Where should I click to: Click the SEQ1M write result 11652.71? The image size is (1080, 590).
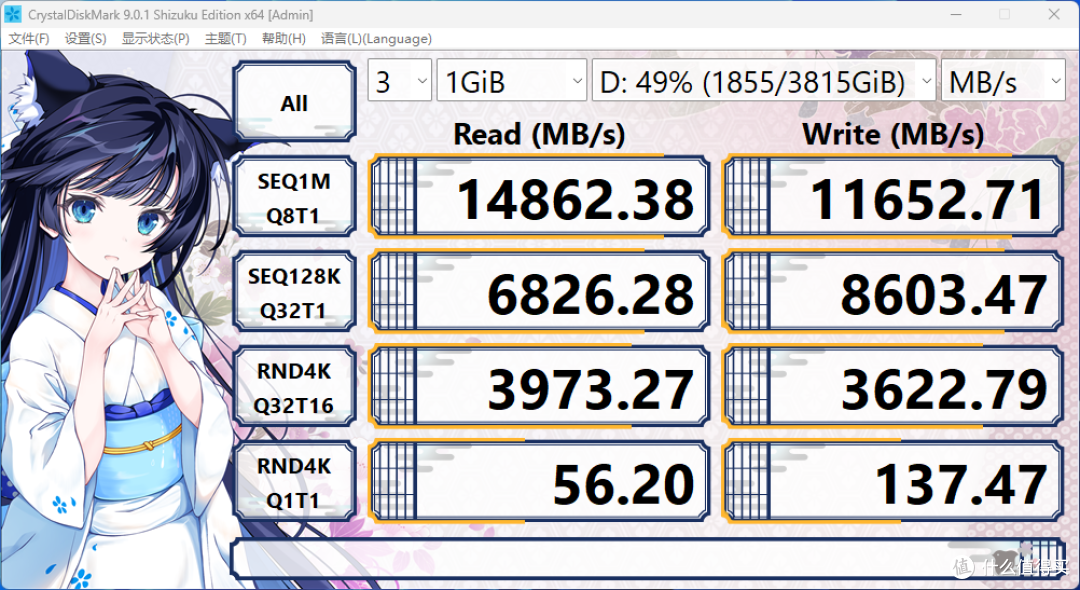pos(893,198)
